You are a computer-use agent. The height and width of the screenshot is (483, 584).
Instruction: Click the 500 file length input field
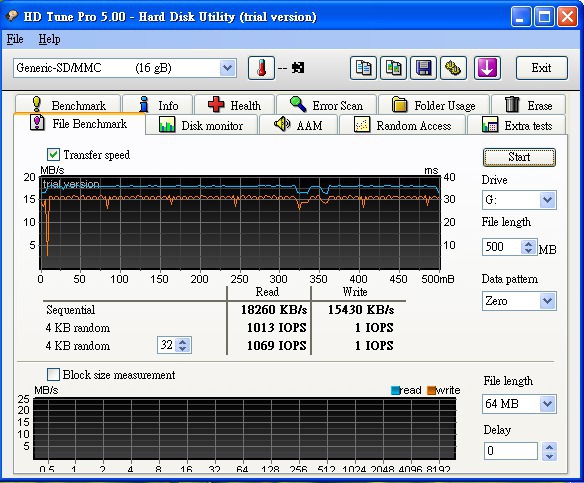click(502, 247)
